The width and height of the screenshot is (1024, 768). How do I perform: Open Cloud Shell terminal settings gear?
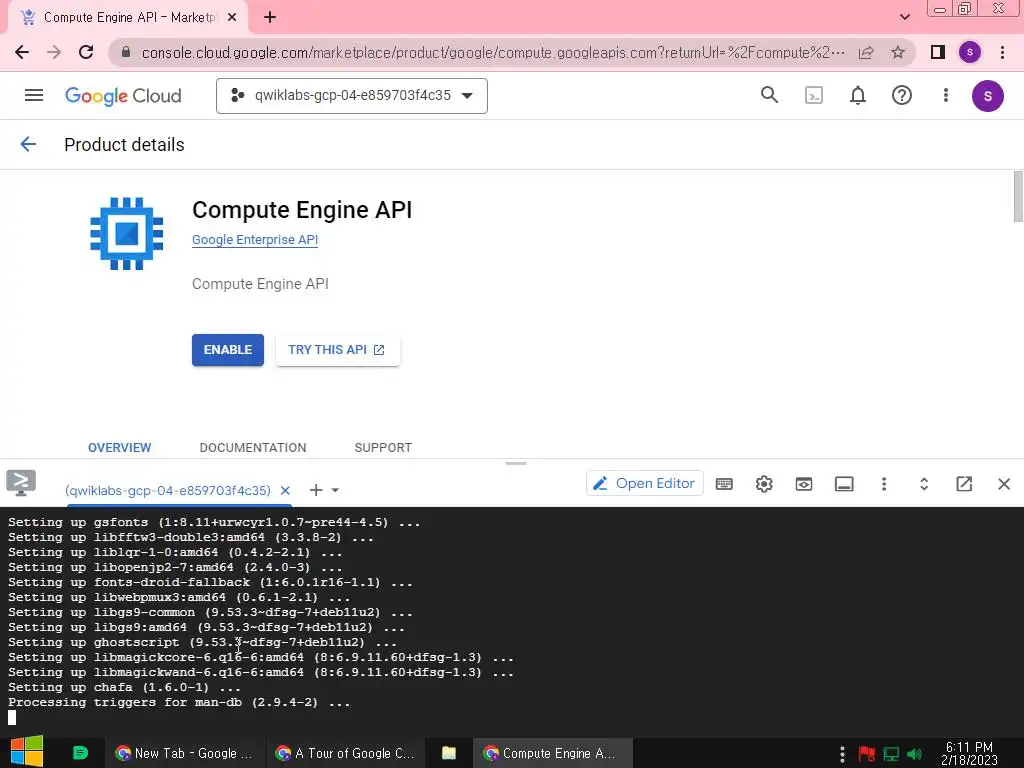(764, 484)
